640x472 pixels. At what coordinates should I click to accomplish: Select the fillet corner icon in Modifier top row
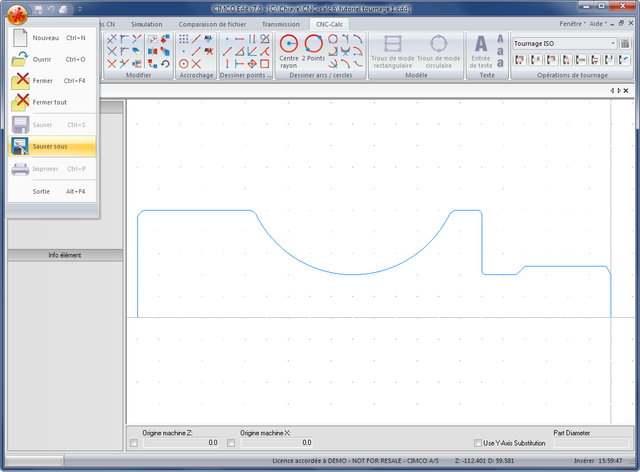click(124, 39)
